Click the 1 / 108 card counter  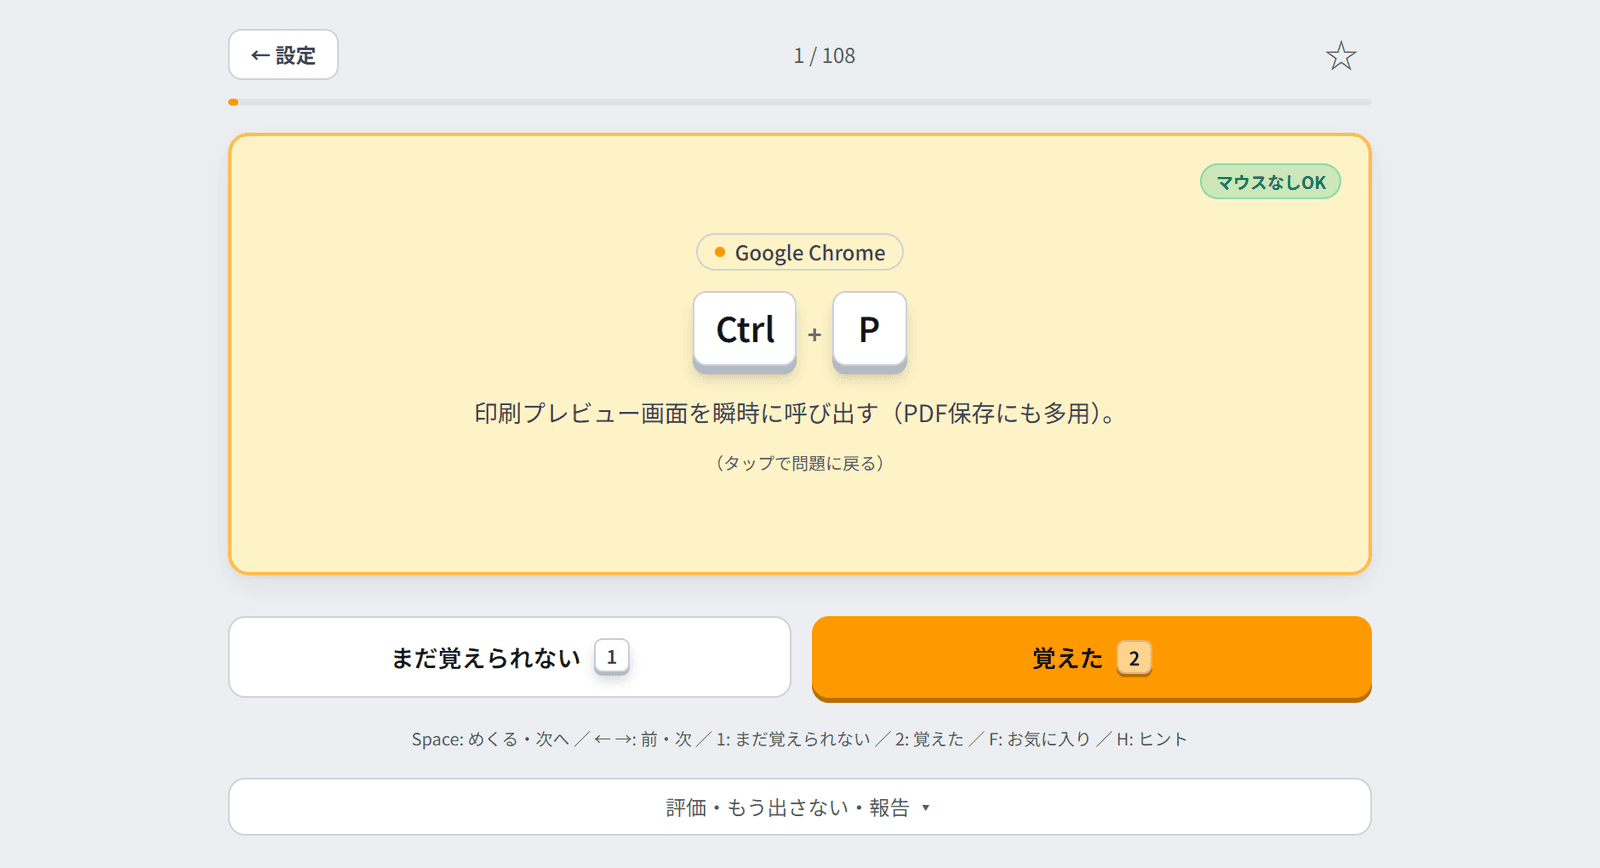click(x=824, y=56)
